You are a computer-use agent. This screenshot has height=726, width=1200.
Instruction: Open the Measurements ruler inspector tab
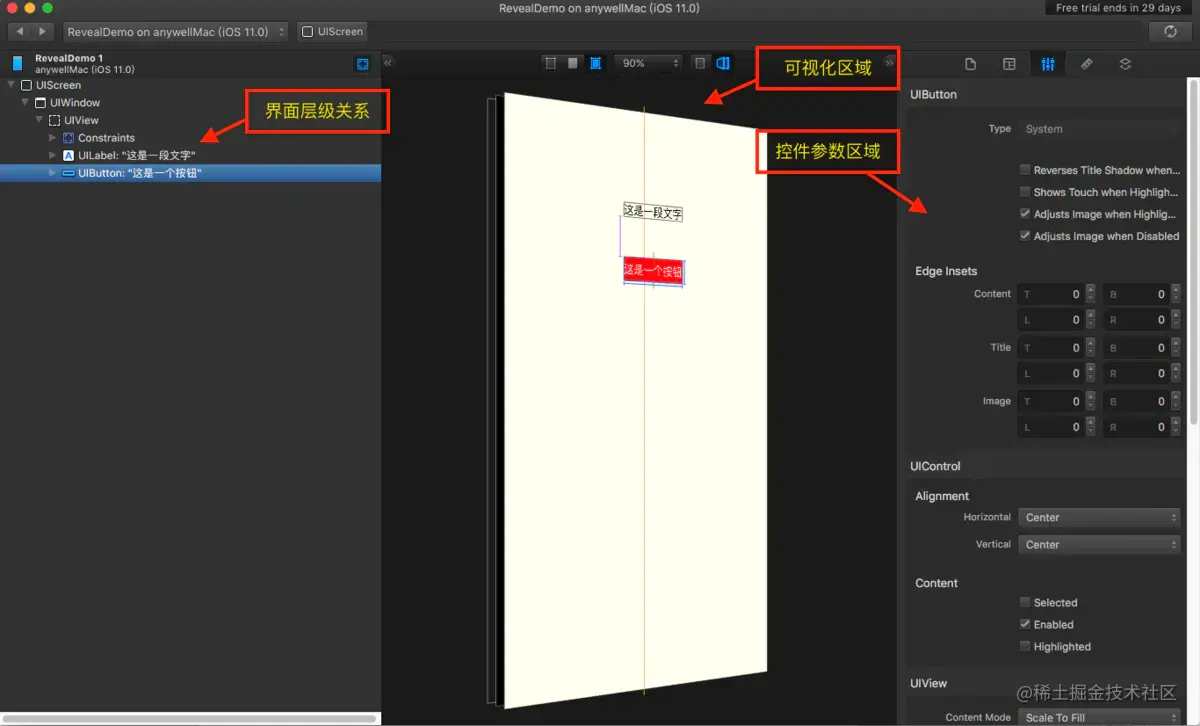1086,64
